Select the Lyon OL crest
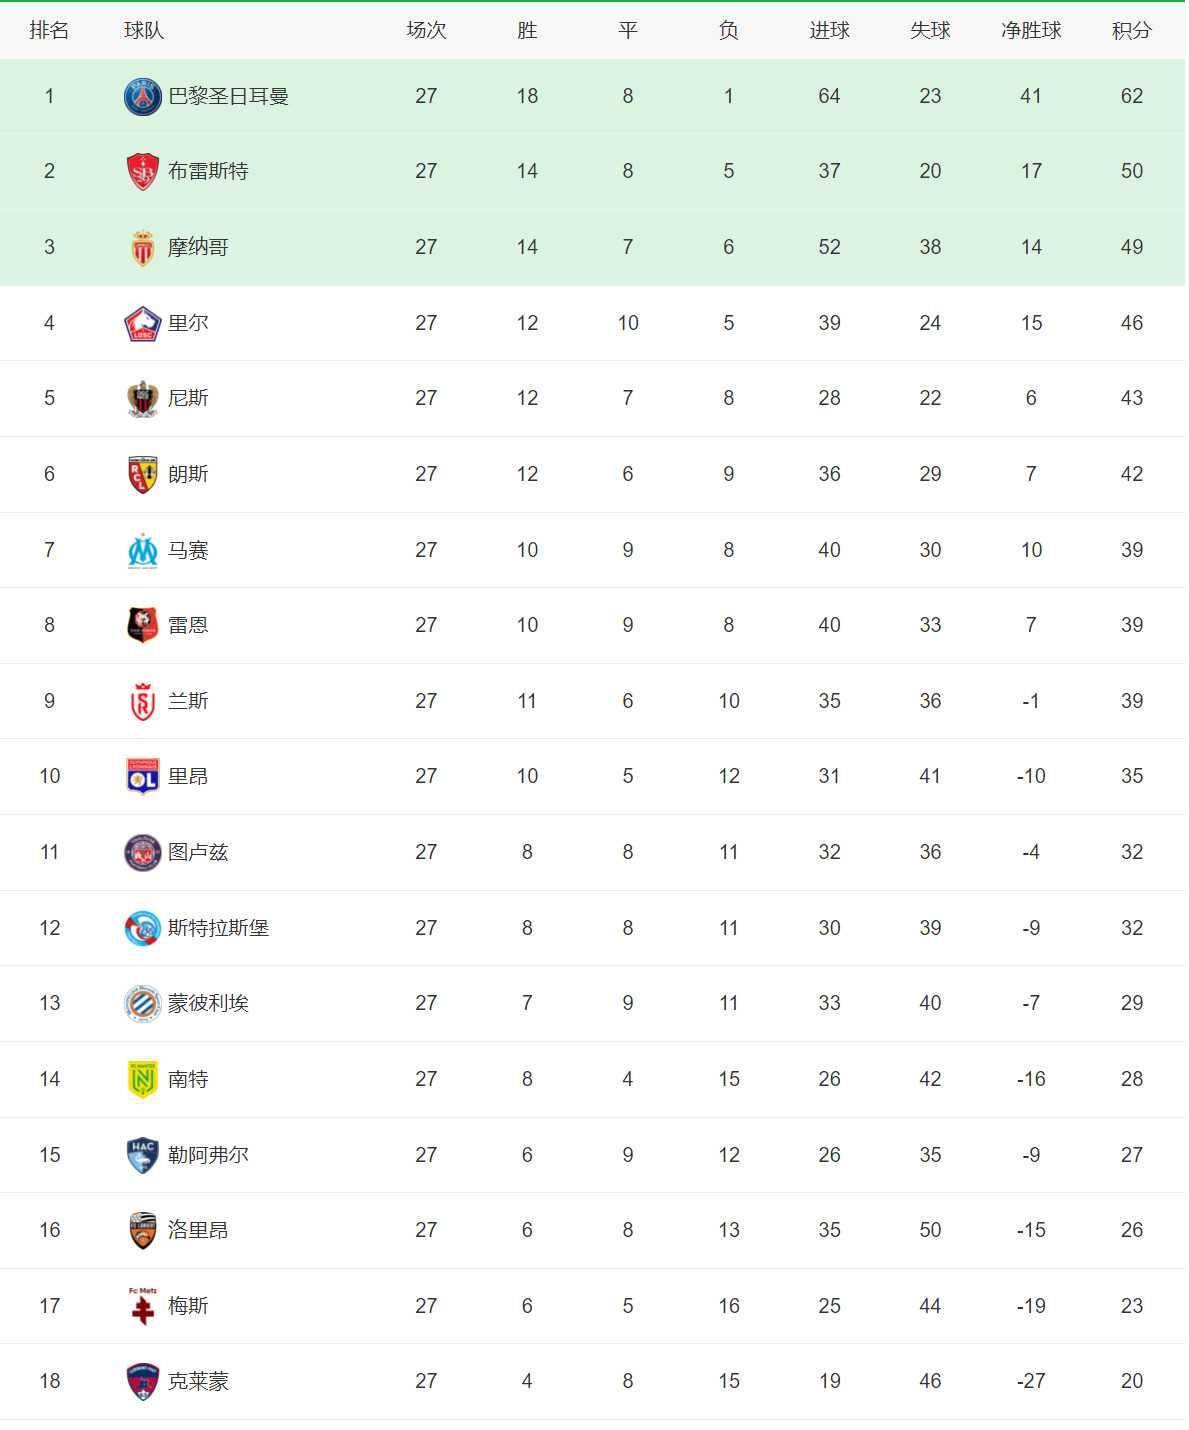The image size is (1189, 1430). click(x=142, y=777)
